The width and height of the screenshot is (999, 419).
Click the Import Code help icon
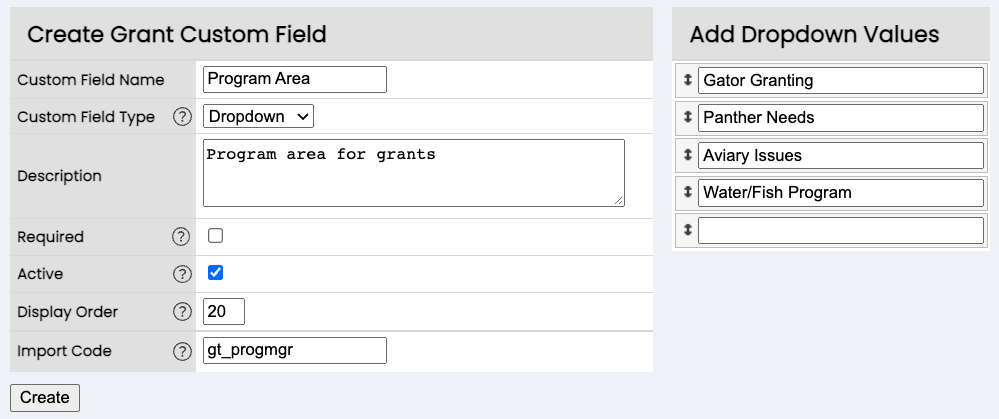[182, 351]
